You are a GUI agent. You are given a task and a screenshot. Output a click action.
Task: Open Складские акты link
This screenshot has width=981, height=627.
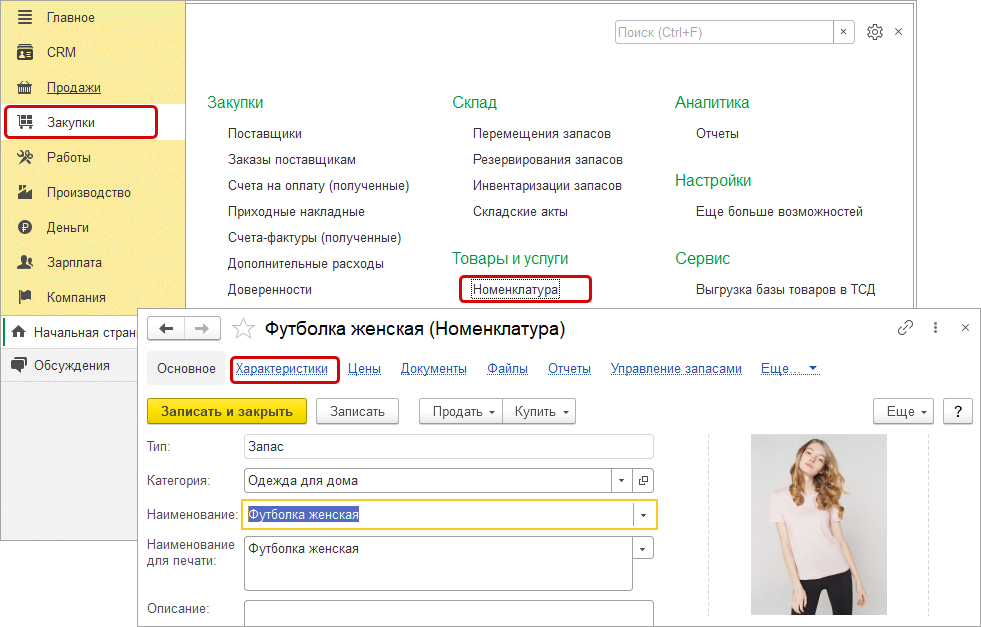coord(520,212)
